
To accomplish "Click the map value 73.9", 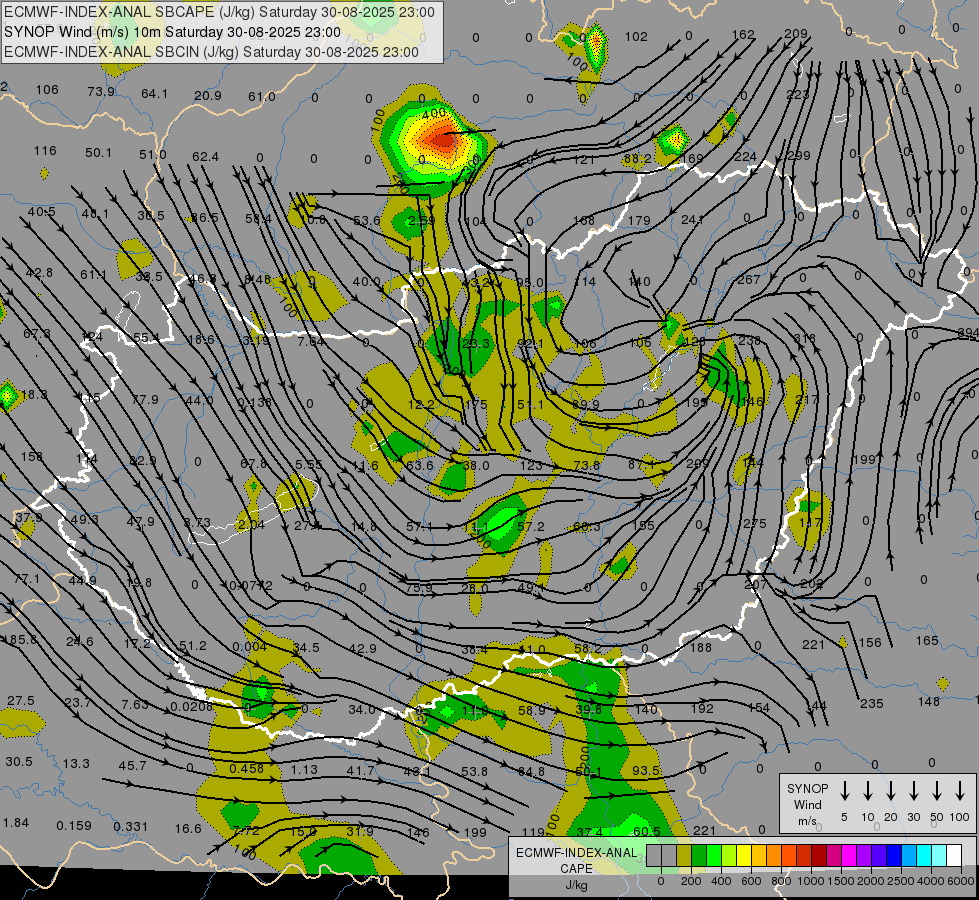I will pyautogui.click(x=101, y=91).
